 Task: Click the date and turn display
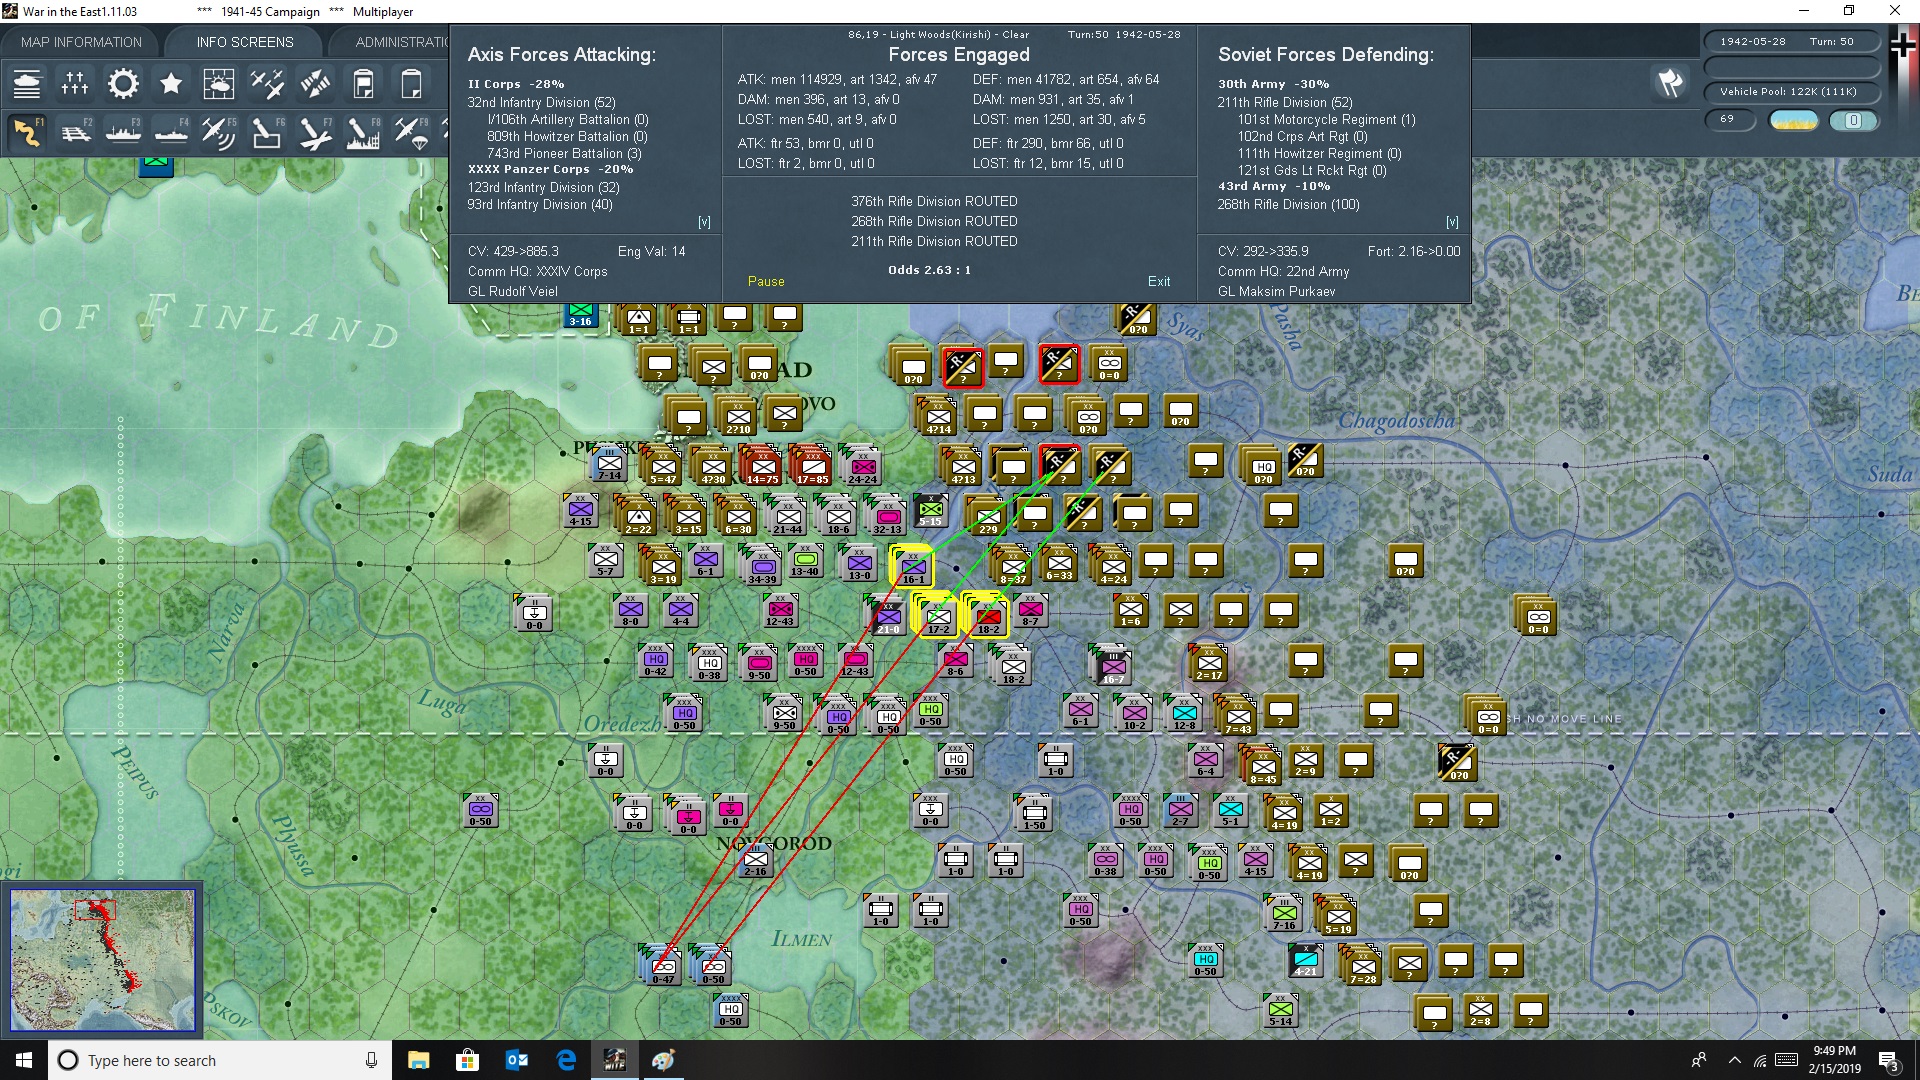point(1791,42)
